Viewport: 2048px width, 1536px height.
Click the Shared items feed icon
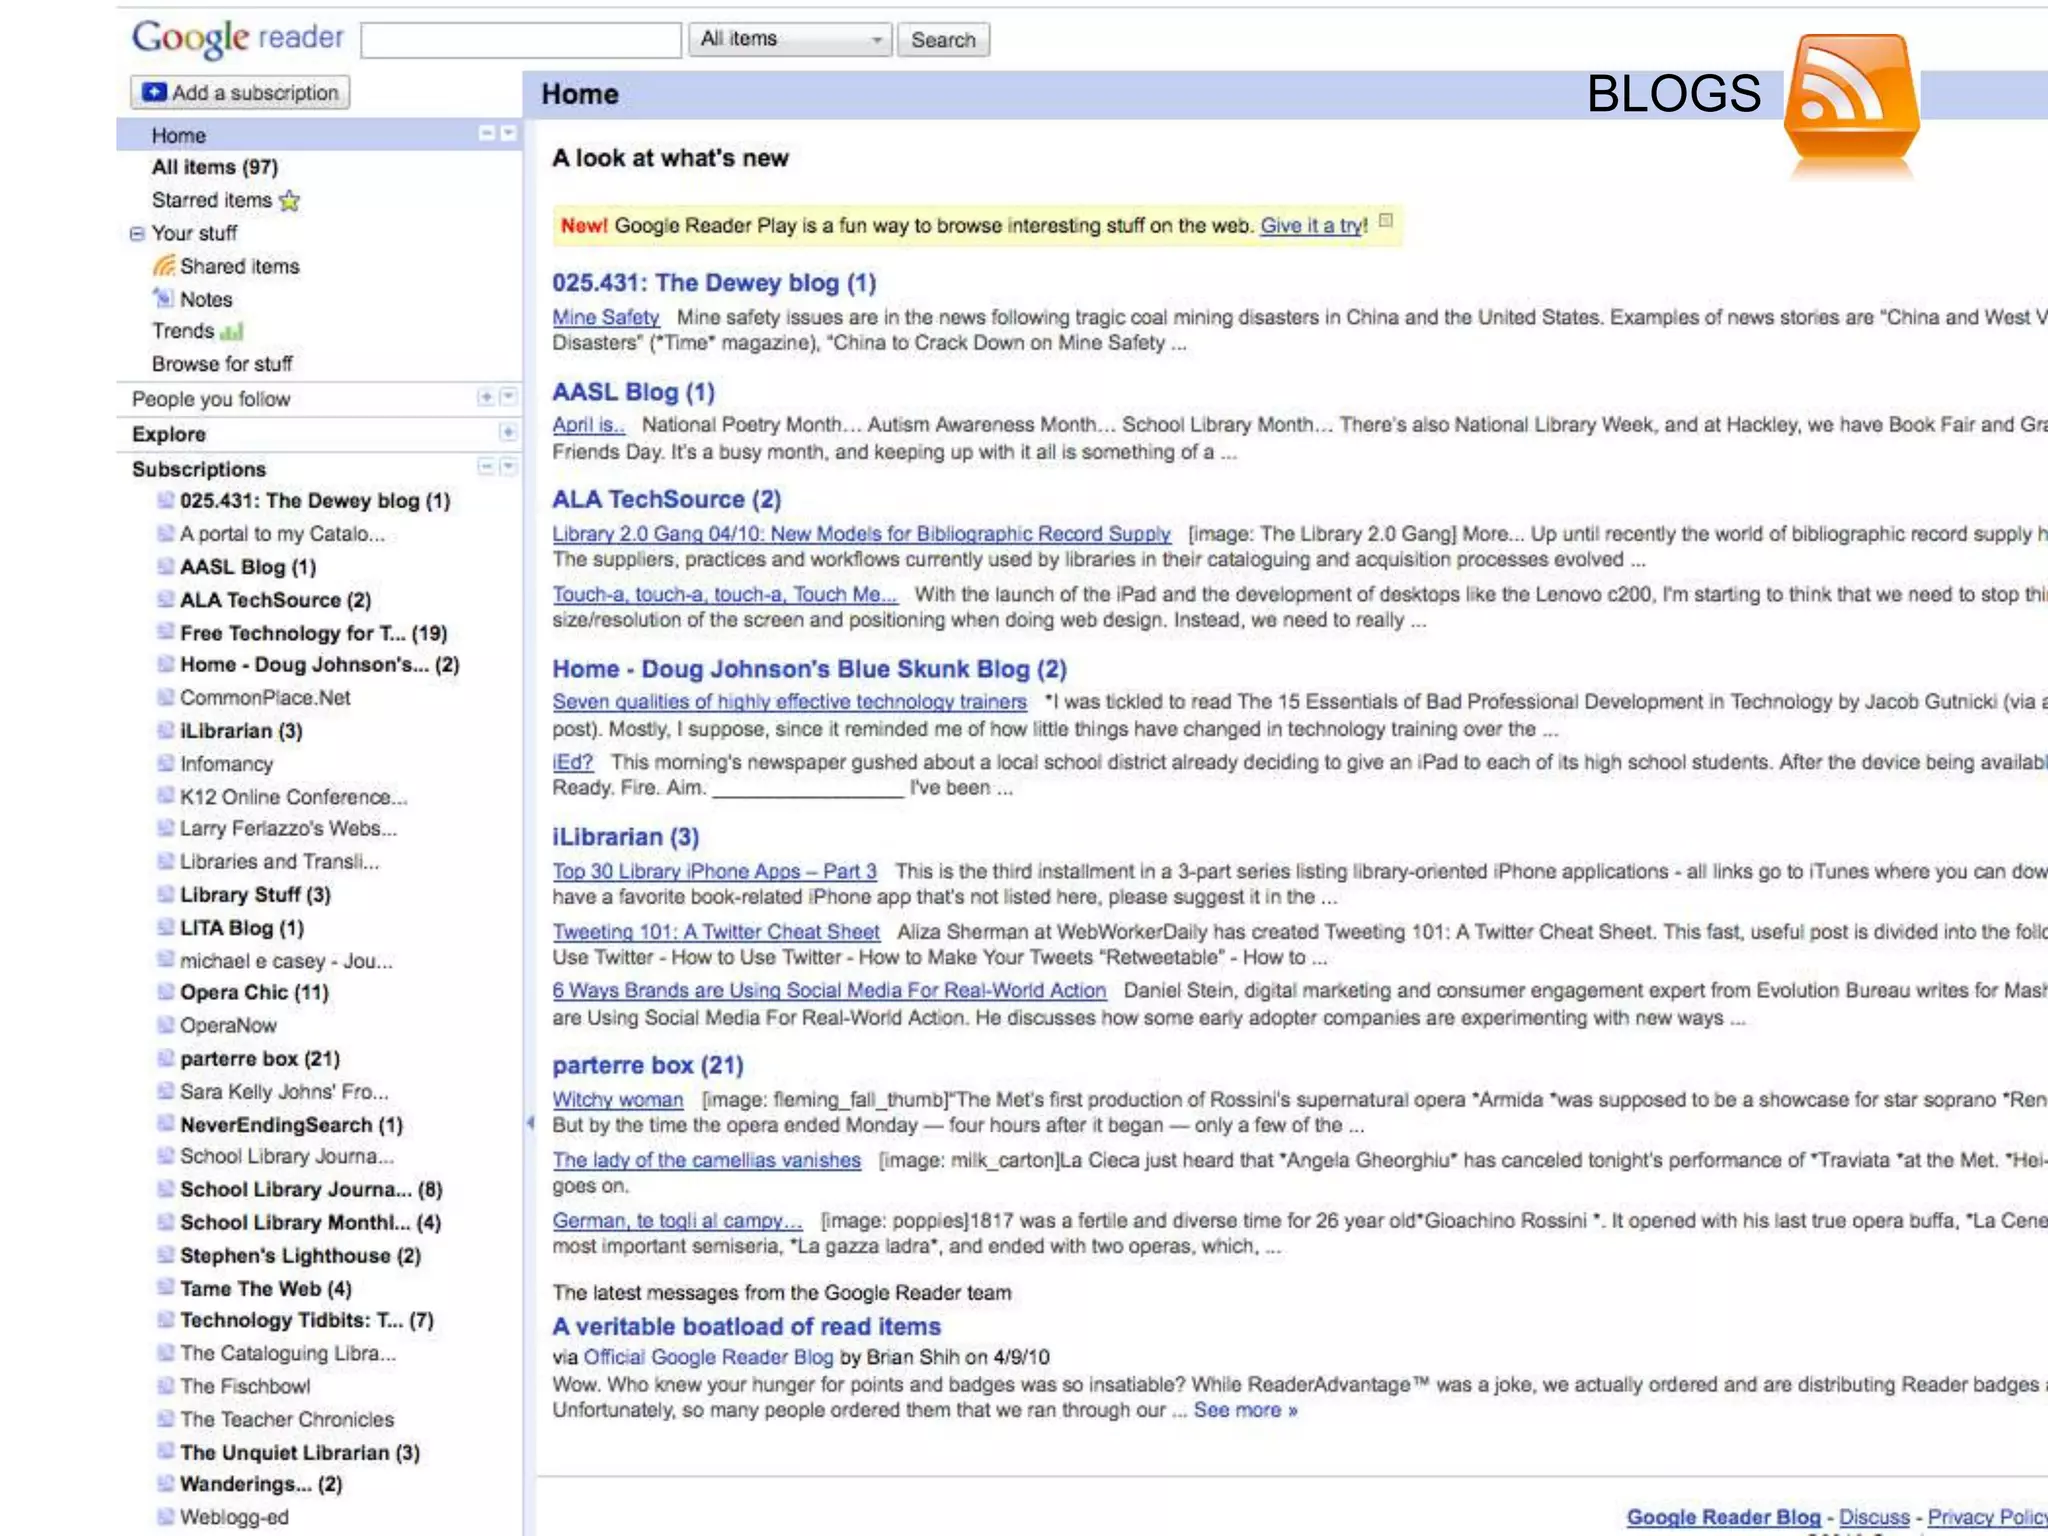pos(164,266)
